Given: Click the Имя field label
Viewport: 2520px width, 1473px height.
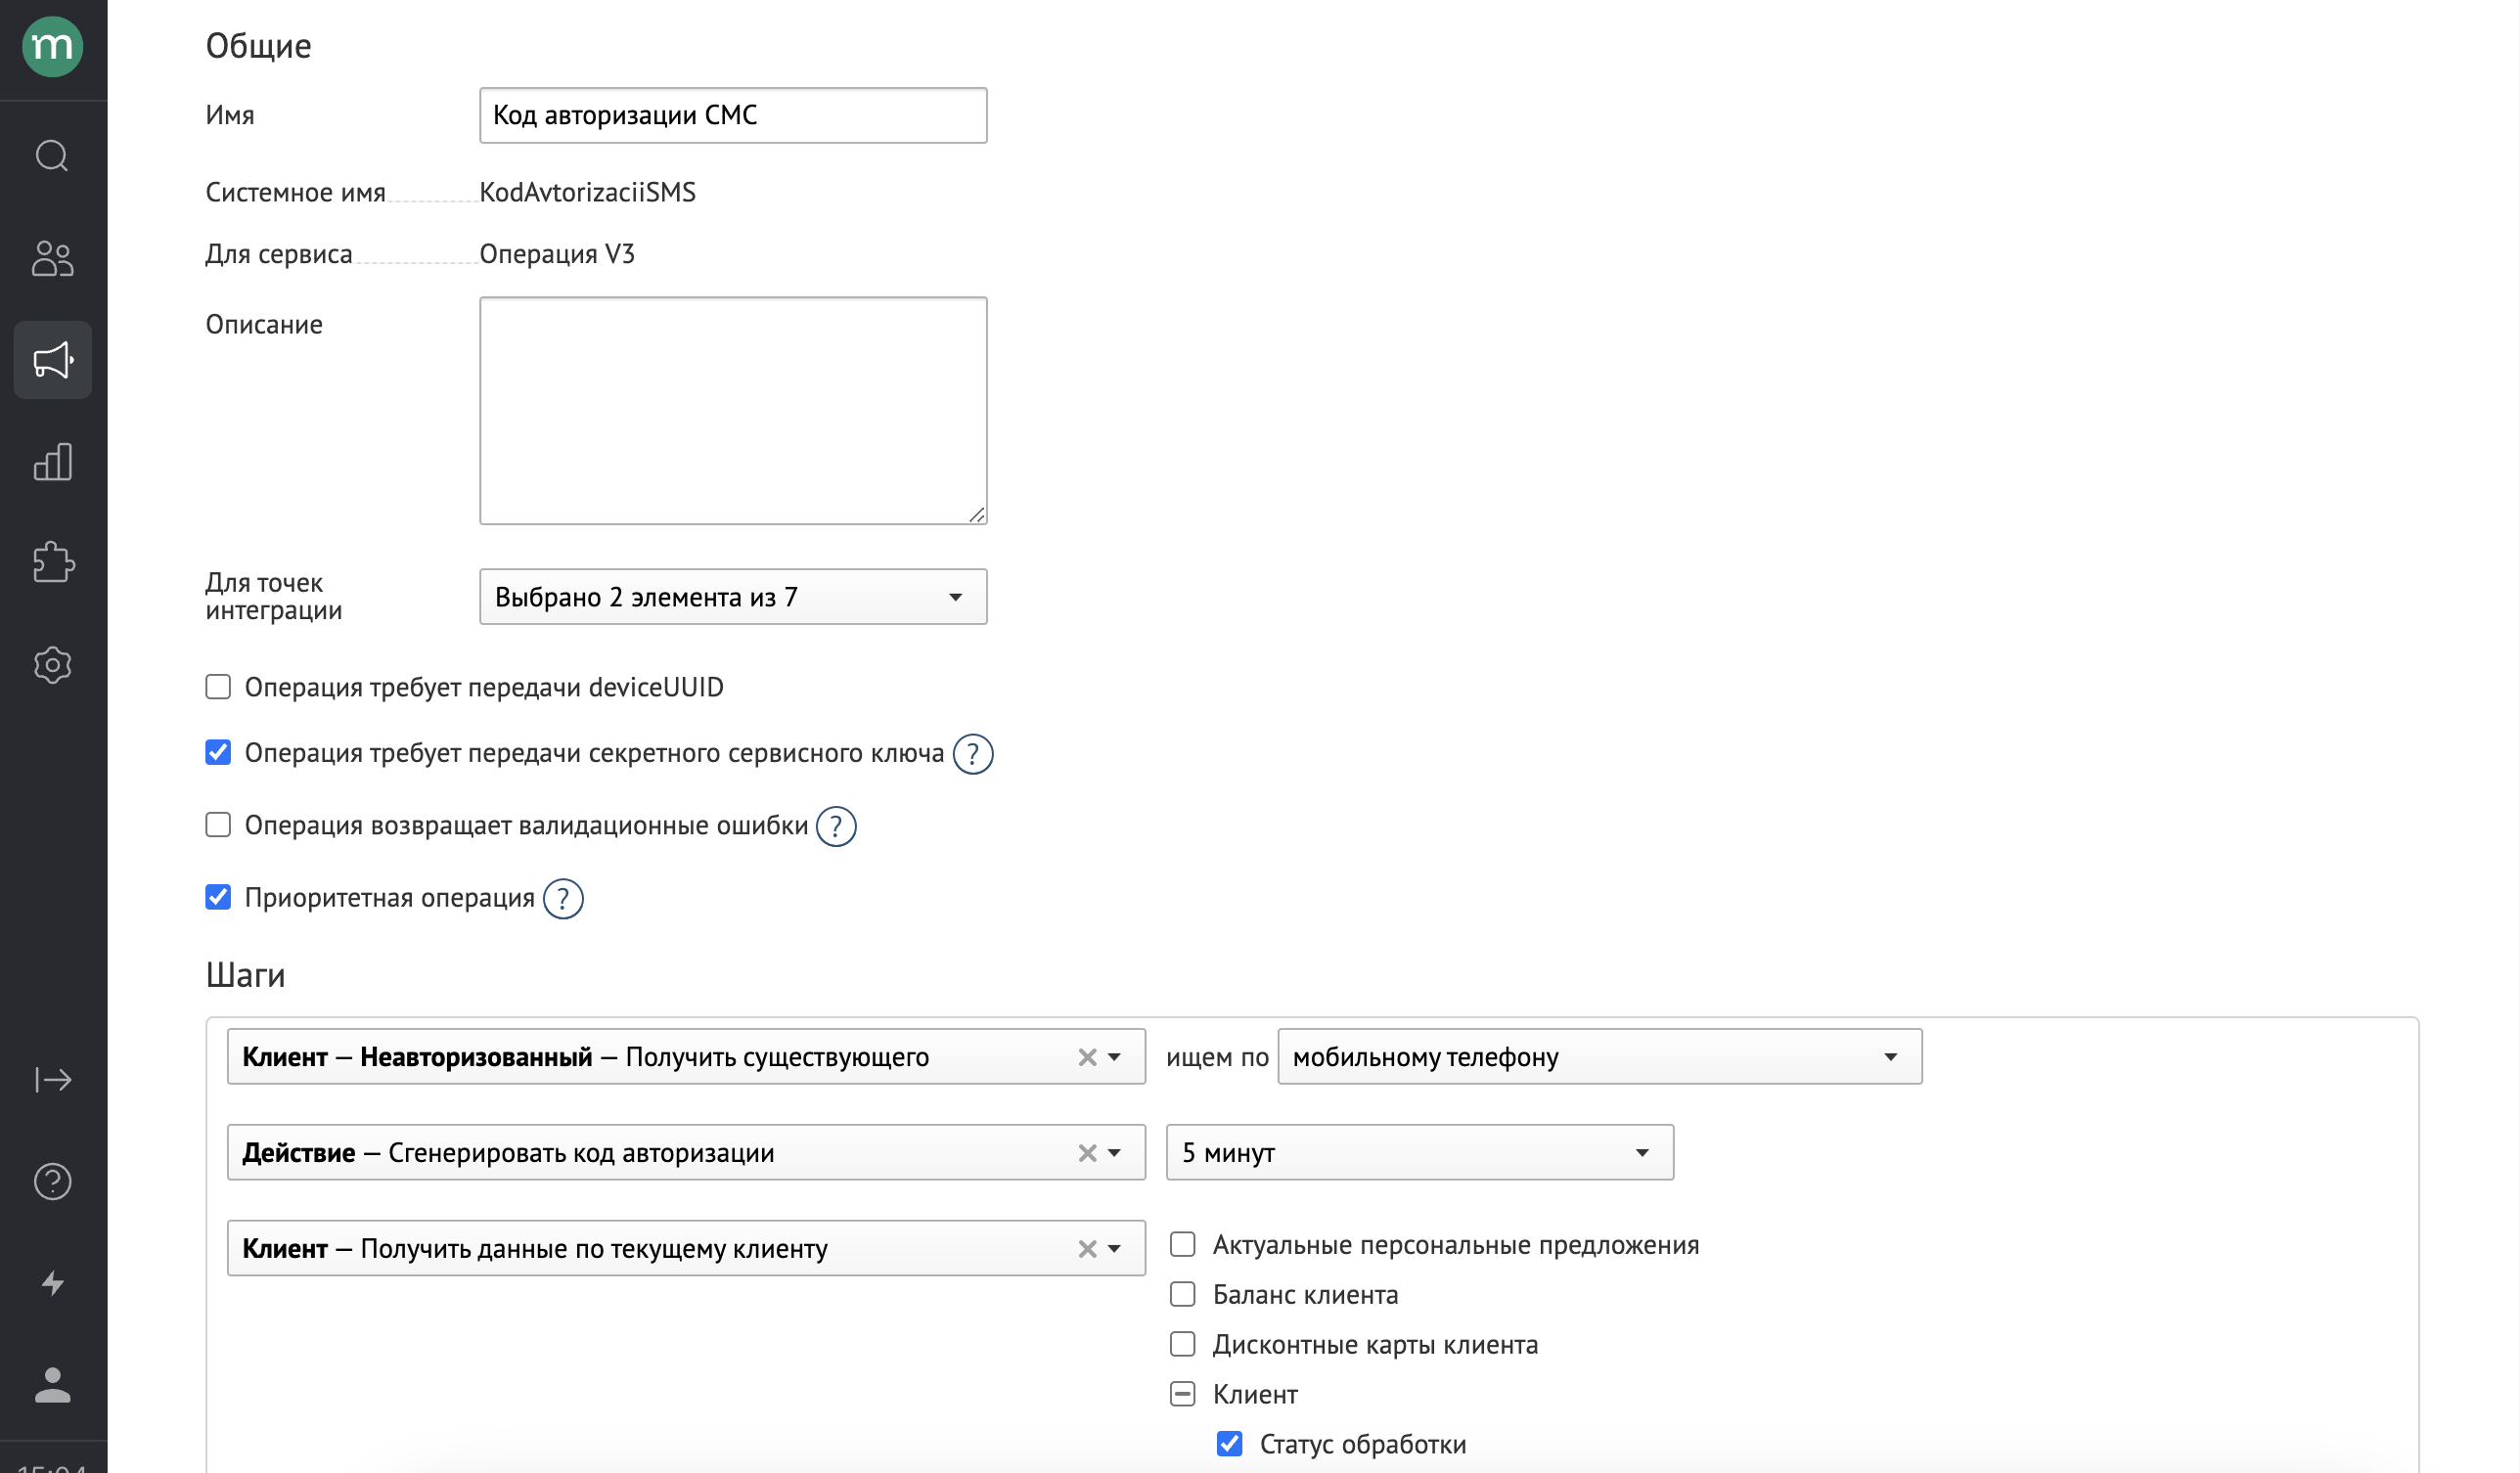Looking at the screenshot, I should click(x=230, y=115).
